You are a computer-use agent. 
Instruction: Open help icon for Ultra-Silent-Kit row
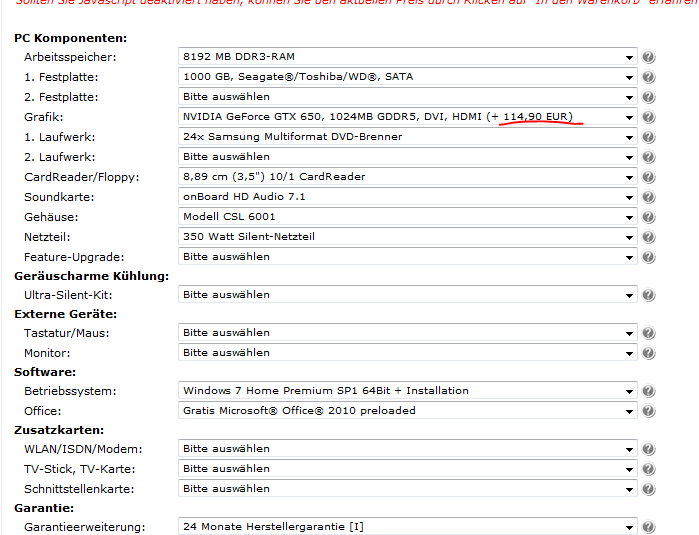pyautogui.click(x=649, y=295)
